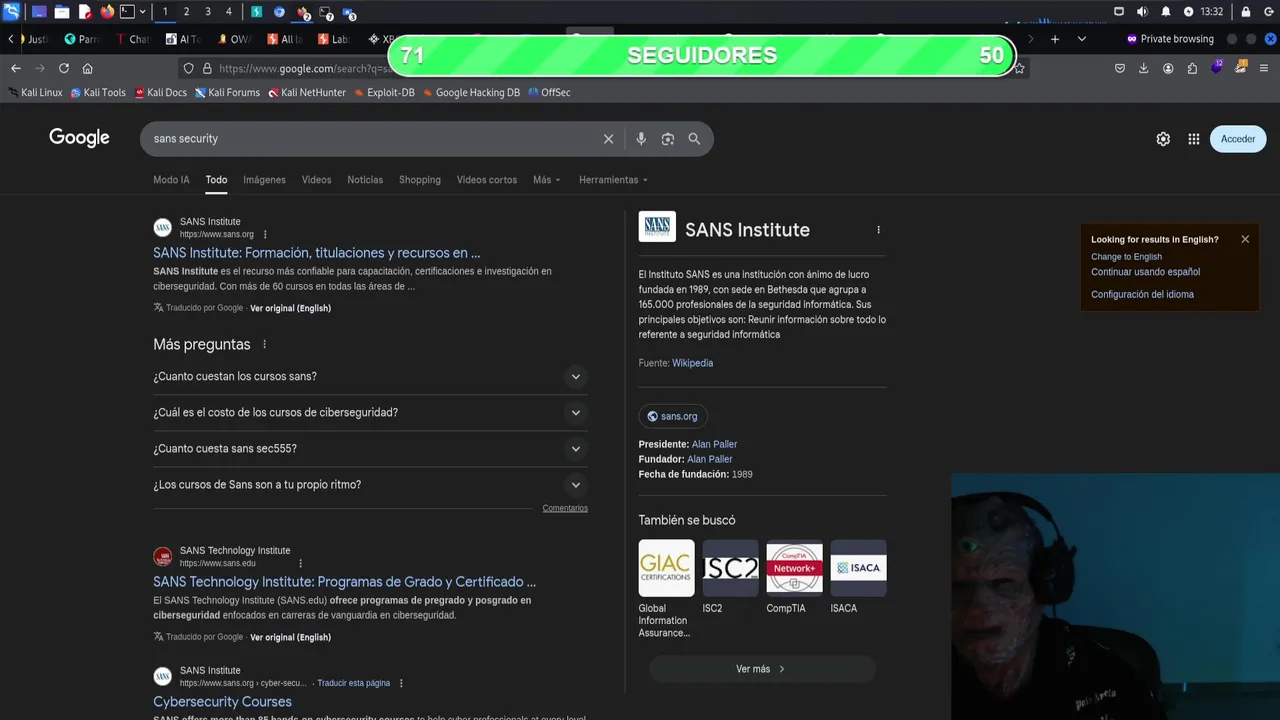The height and width of the screenshot is (720, 1280).
Task: Open the OffSec bookmark
Action: pyautogui.click(x=549, y=92)
